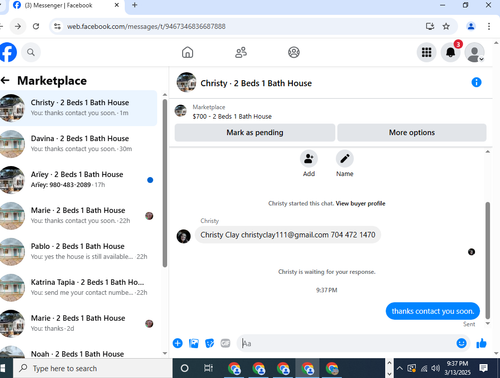This screenshot has width=500, height=378.
Task: Click the Windows taskbar search box
Action: tap(92, 368)
